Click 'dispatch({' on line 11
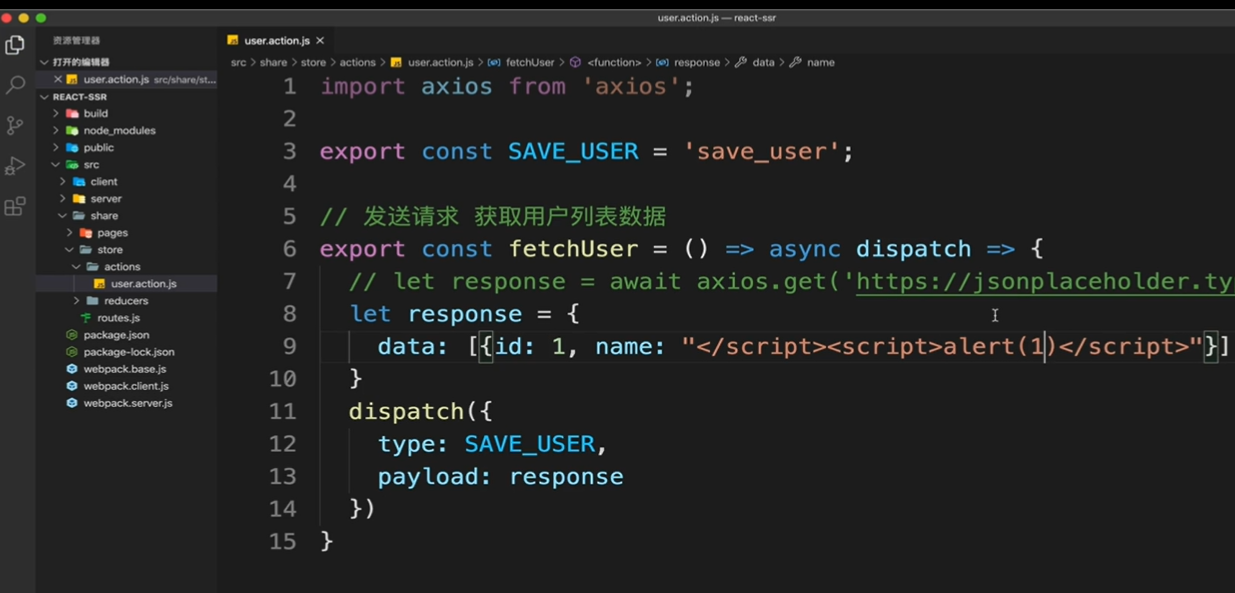This screenshot has height=593, width=1235. tap(421, 411)
